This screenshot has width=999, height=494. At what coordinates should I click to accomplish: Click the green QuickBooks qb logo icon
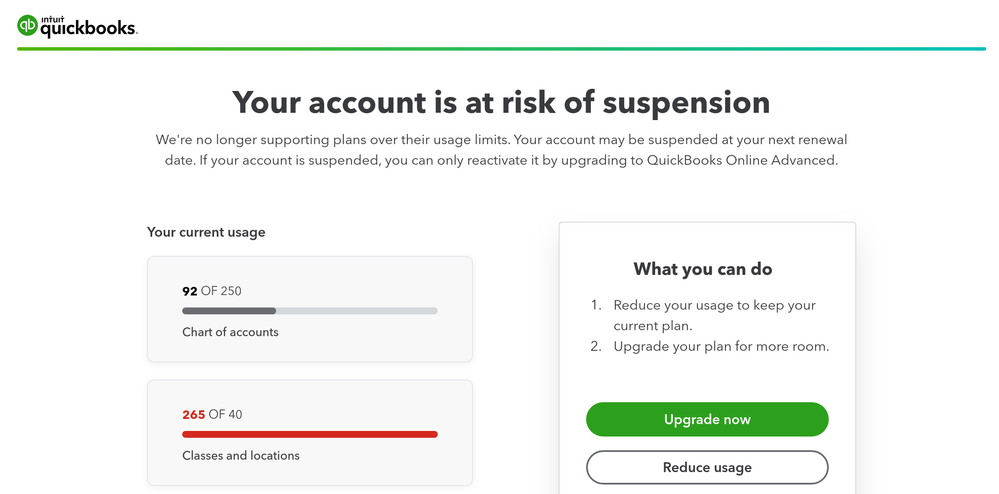28,25
